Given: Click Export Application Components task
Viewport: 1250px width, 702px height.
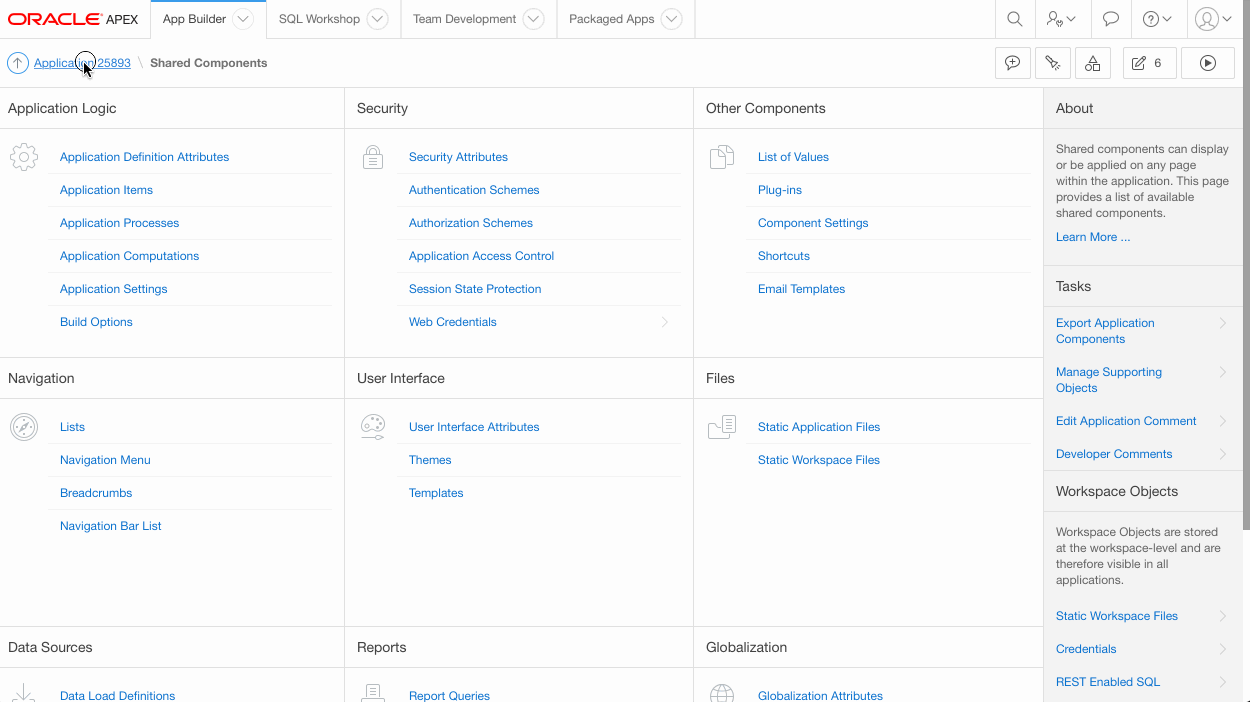Looking at the screenshot, I should (x=1105, y=331).
